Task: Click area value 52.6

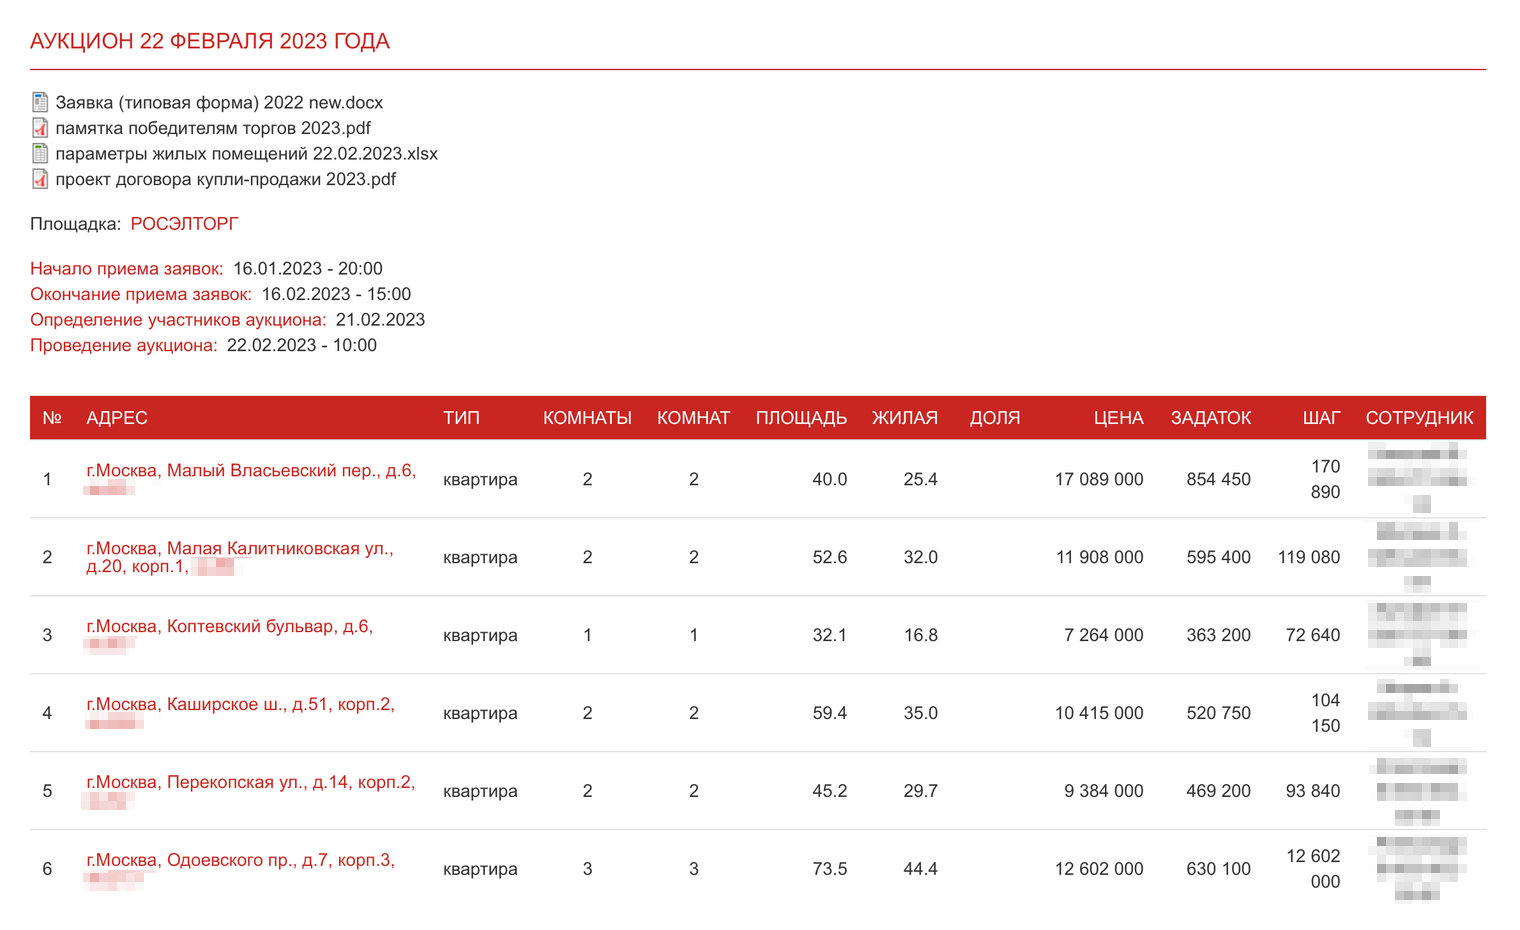Action: [x=829, y=557]
